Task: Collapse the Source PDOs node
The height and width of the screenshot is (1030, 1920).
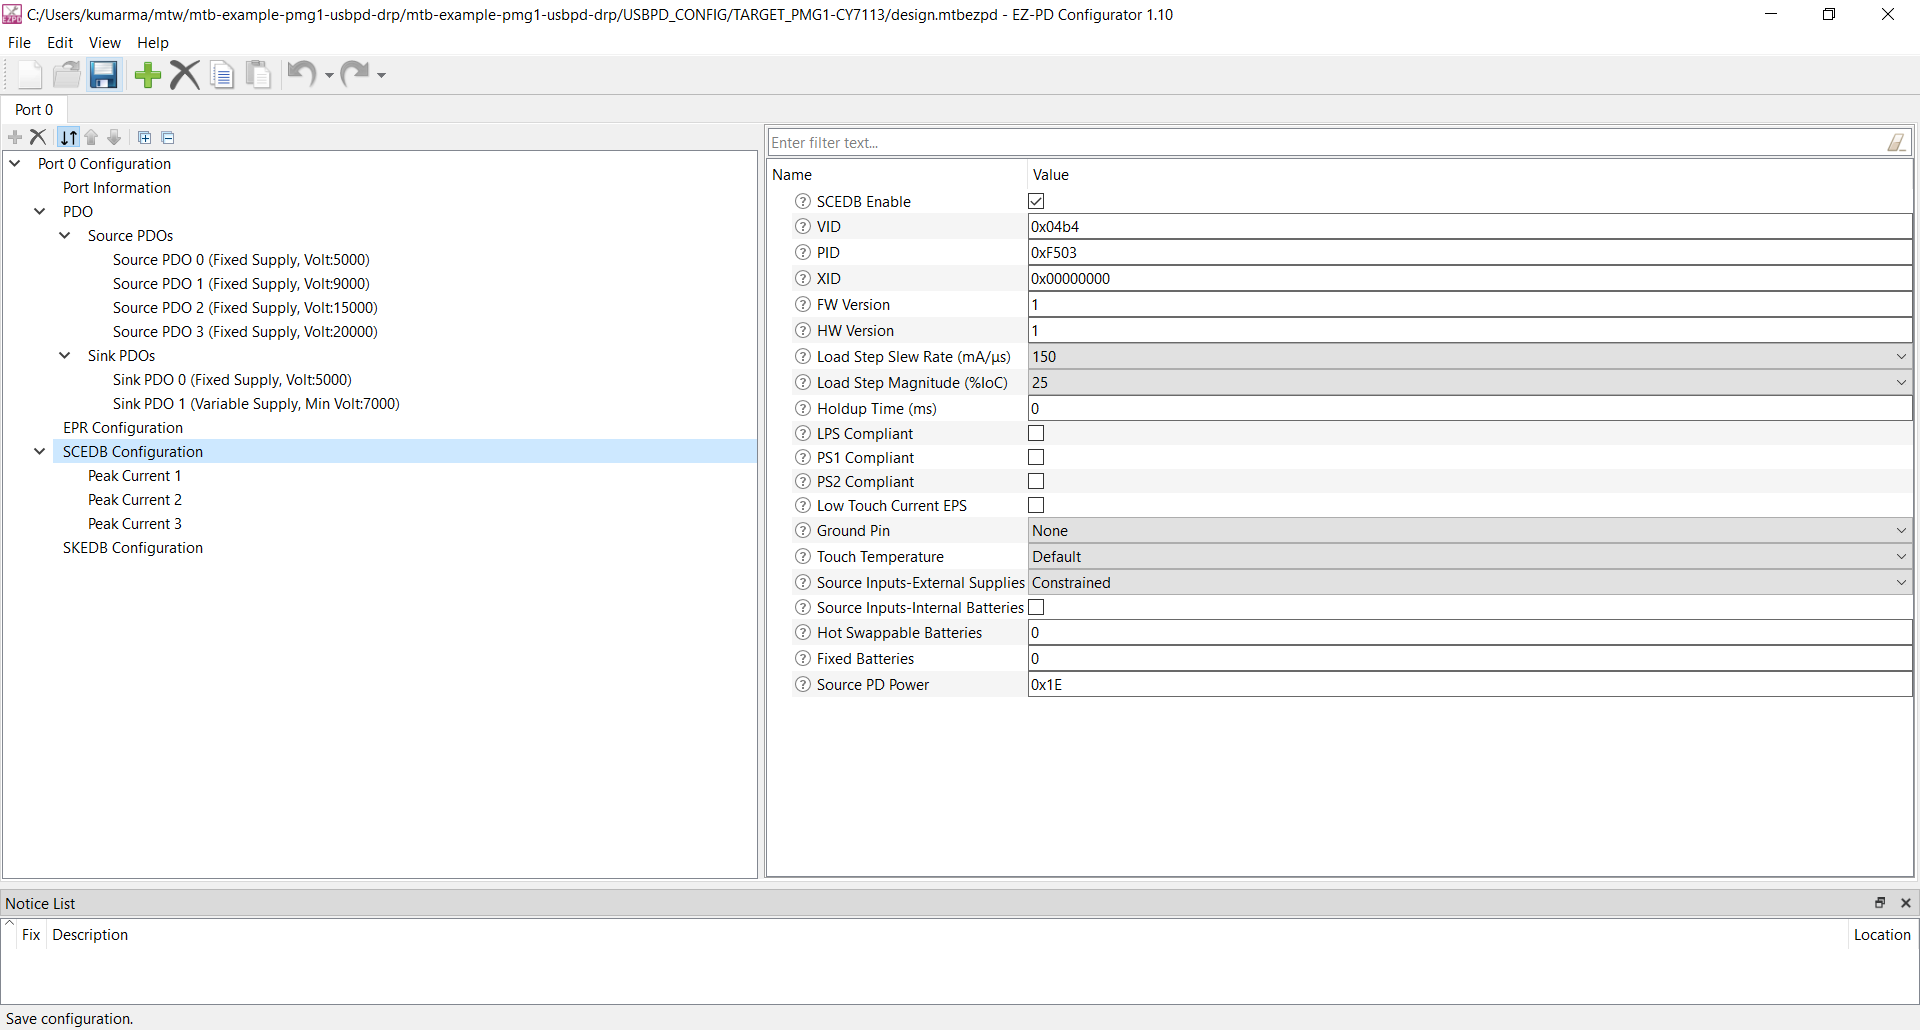Action: pyautogui.click(x=65, y=235)
